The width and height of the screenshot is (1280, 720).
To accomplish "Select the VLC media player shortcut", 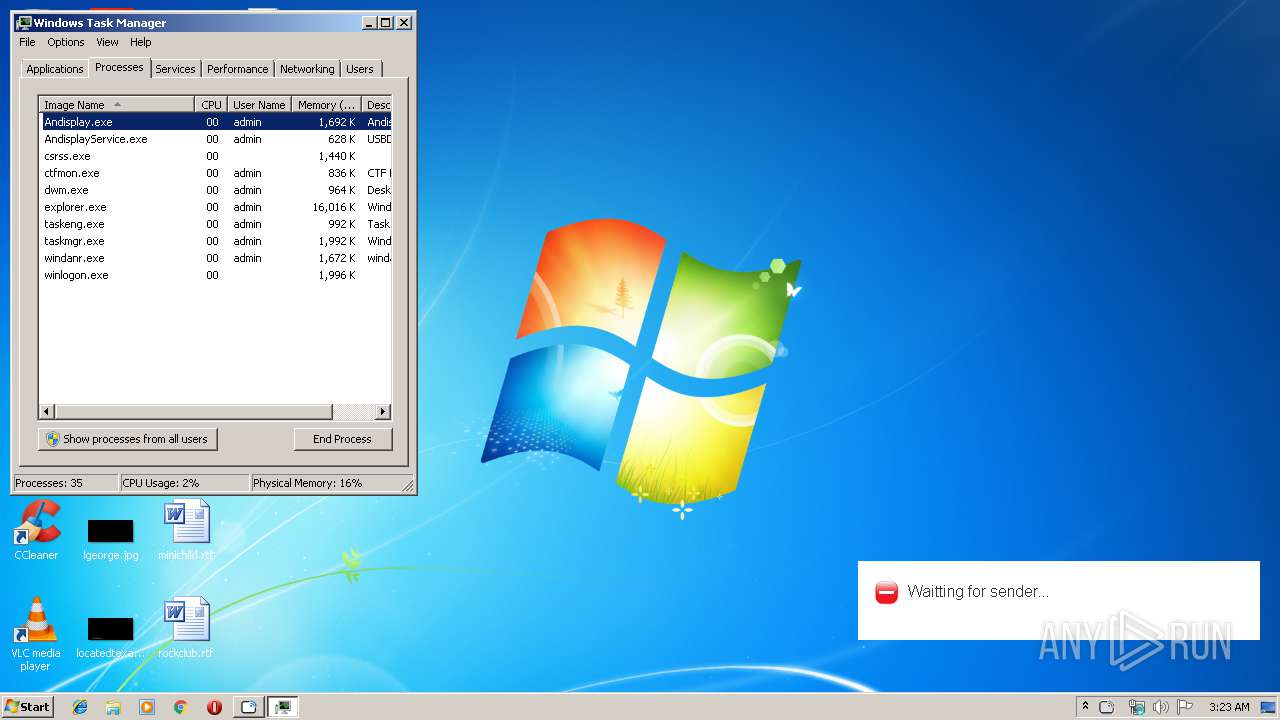I will (x=36, y=634).
